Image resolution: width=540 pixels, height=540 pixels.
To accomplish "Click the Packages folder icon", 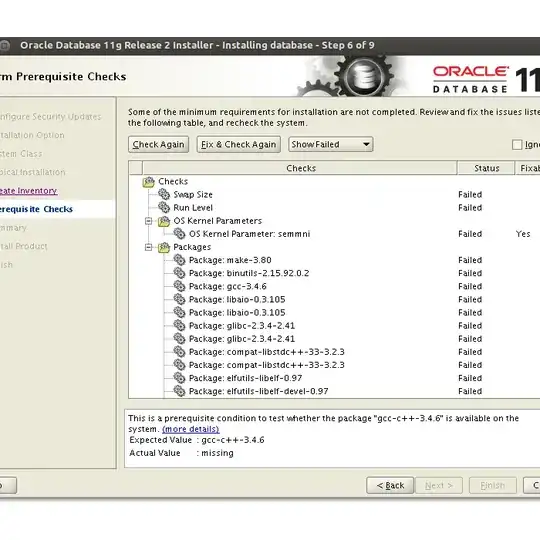I will point(164,247).
